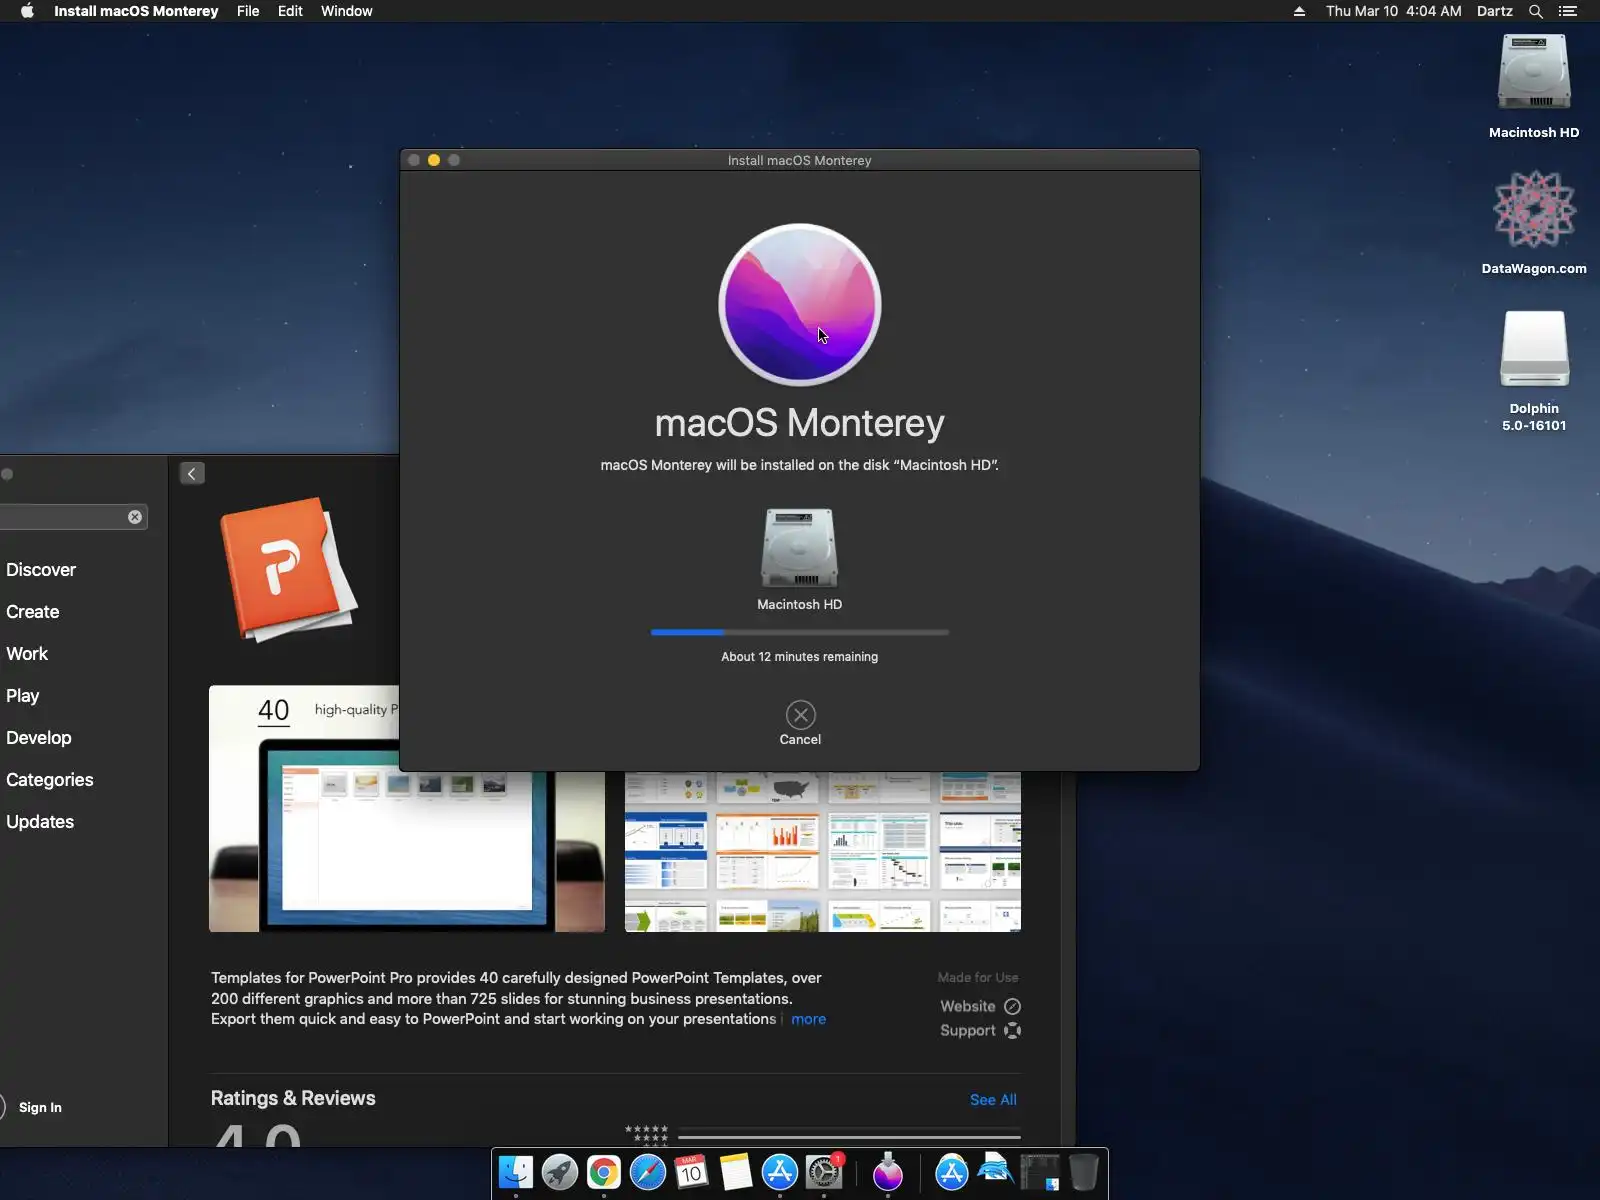Click the 'Ratings & Reviews' heading

tap(293, 1098)
